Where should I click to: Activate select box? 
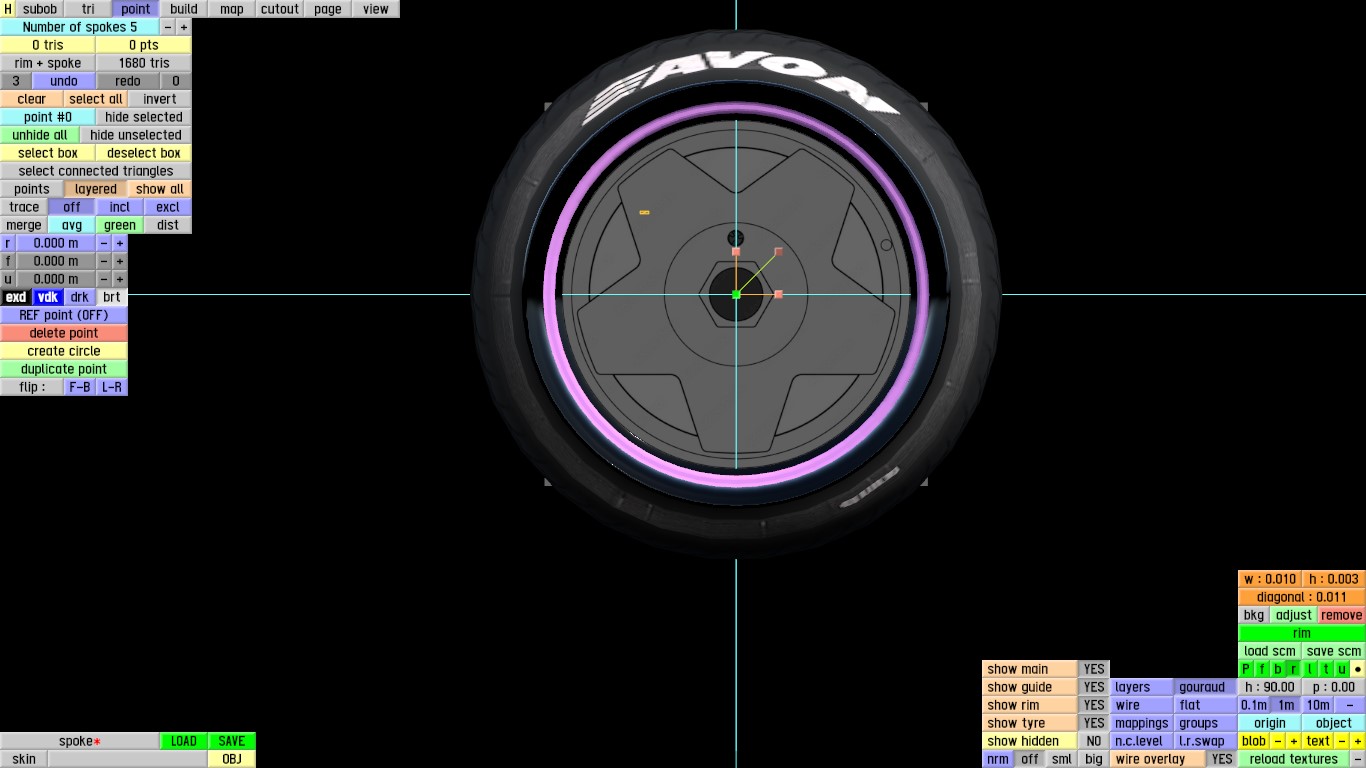click(48, 153)
